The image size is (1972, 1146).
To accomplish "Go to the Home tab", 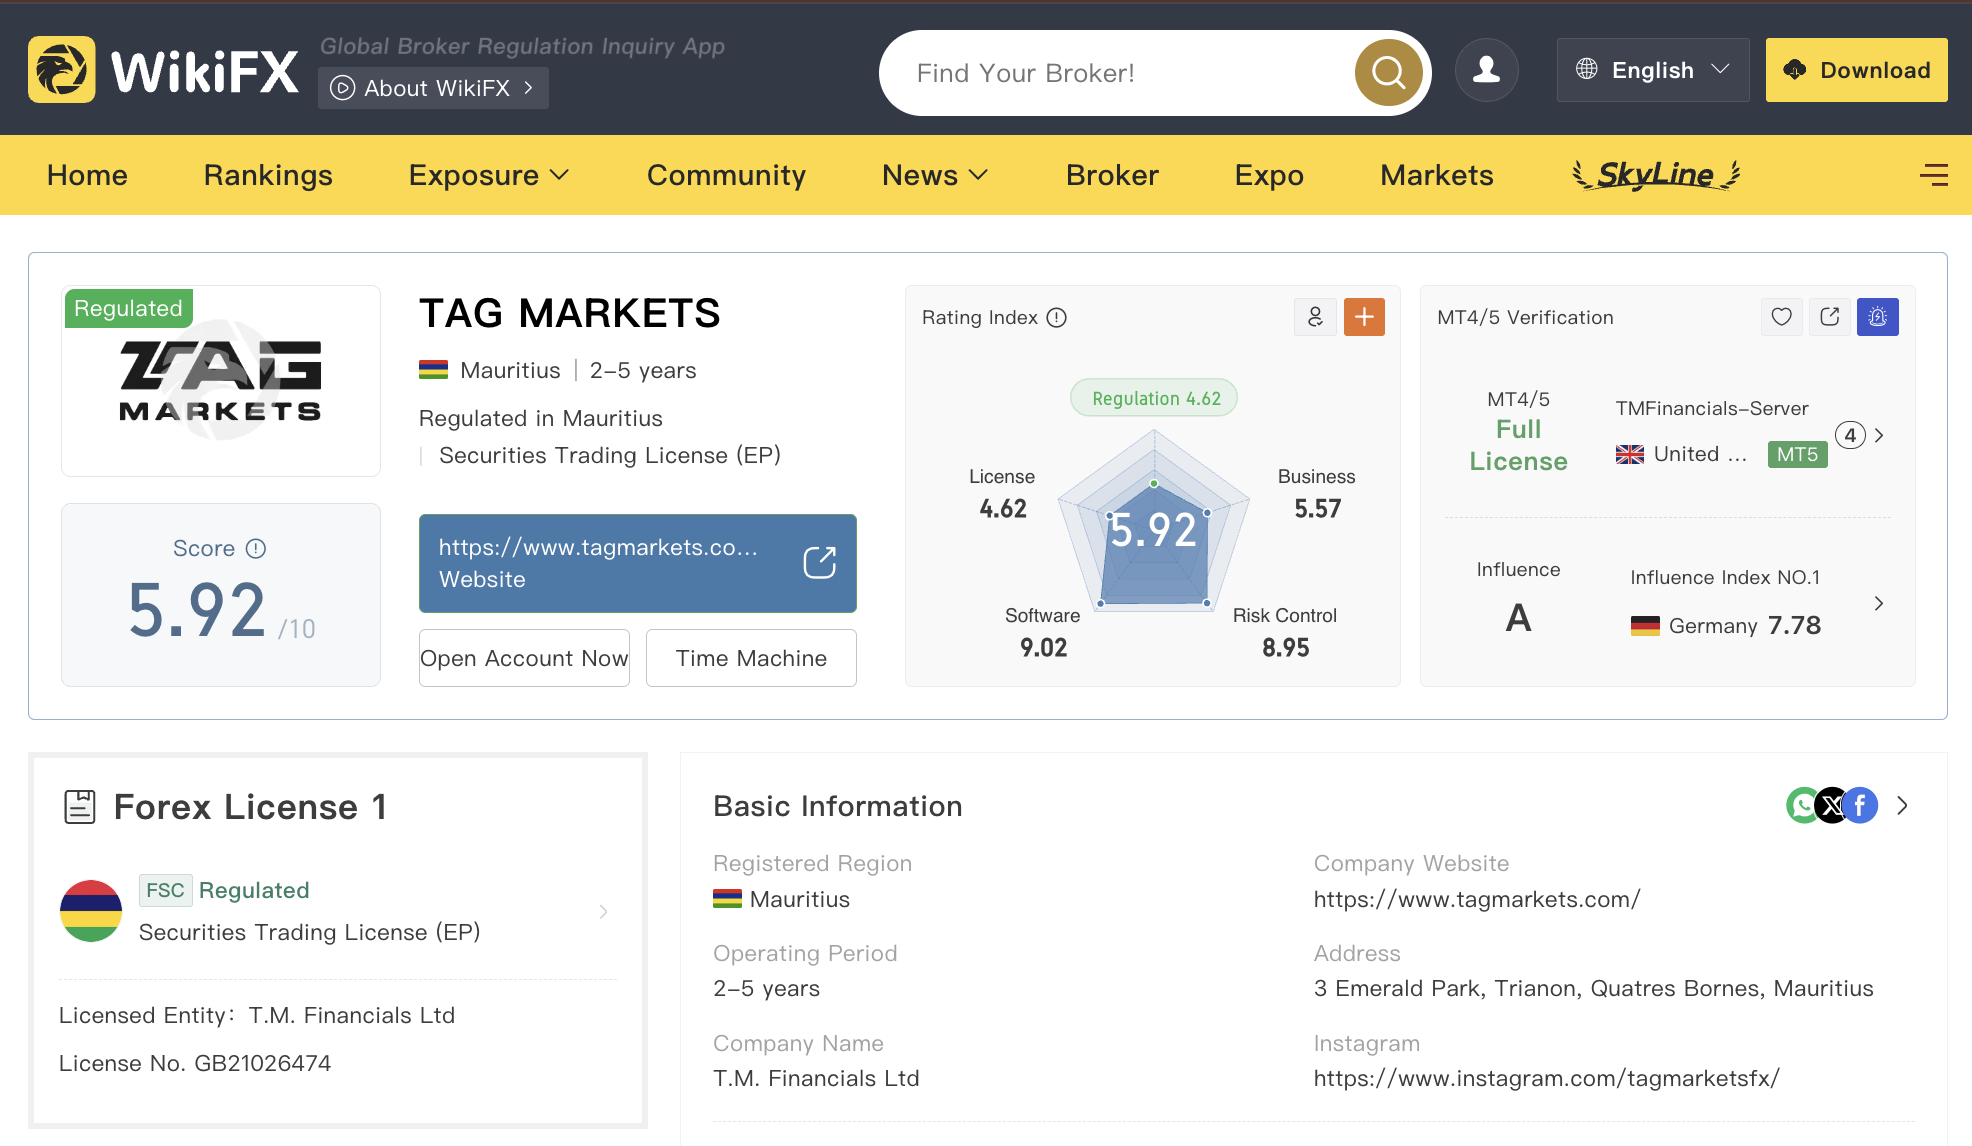I will pyautogui.click(x=87, y=175).
